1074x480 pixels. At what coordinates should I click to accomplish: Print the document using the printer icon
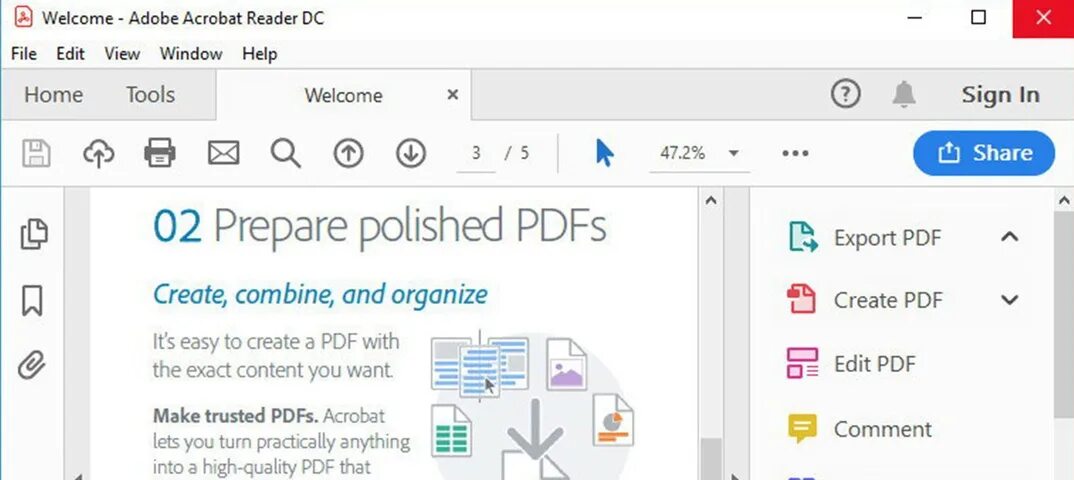coord(160,153)
